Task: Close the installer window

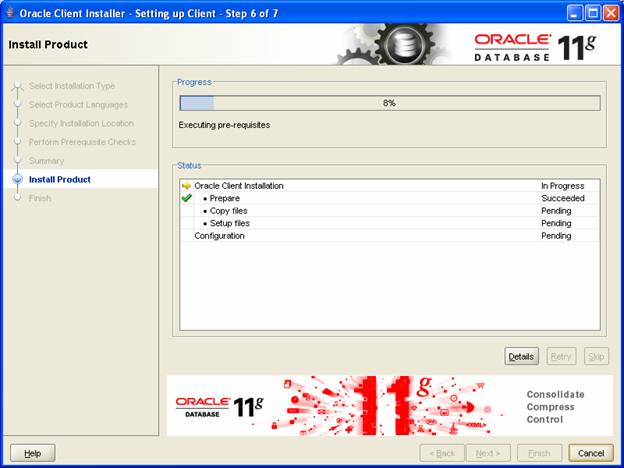Action: pos(611,13)
